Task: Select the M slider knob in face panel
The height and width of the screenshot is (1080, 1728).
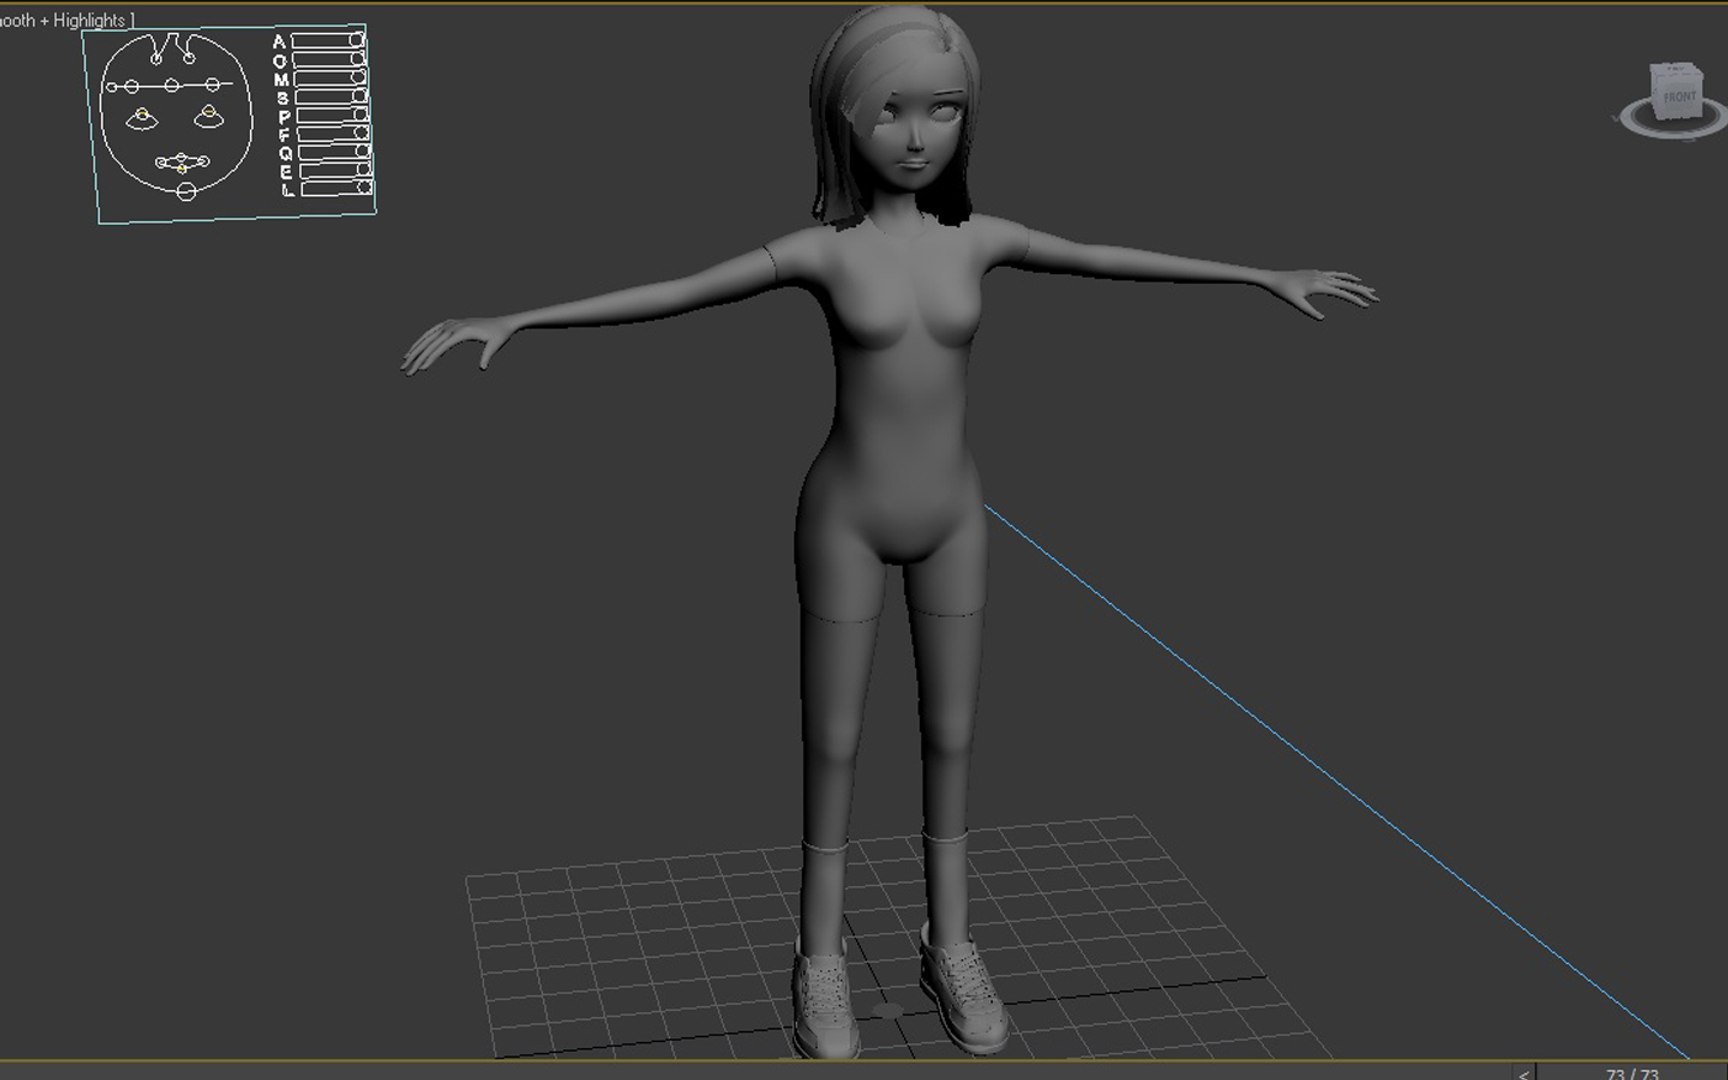Action: (358, 77)
